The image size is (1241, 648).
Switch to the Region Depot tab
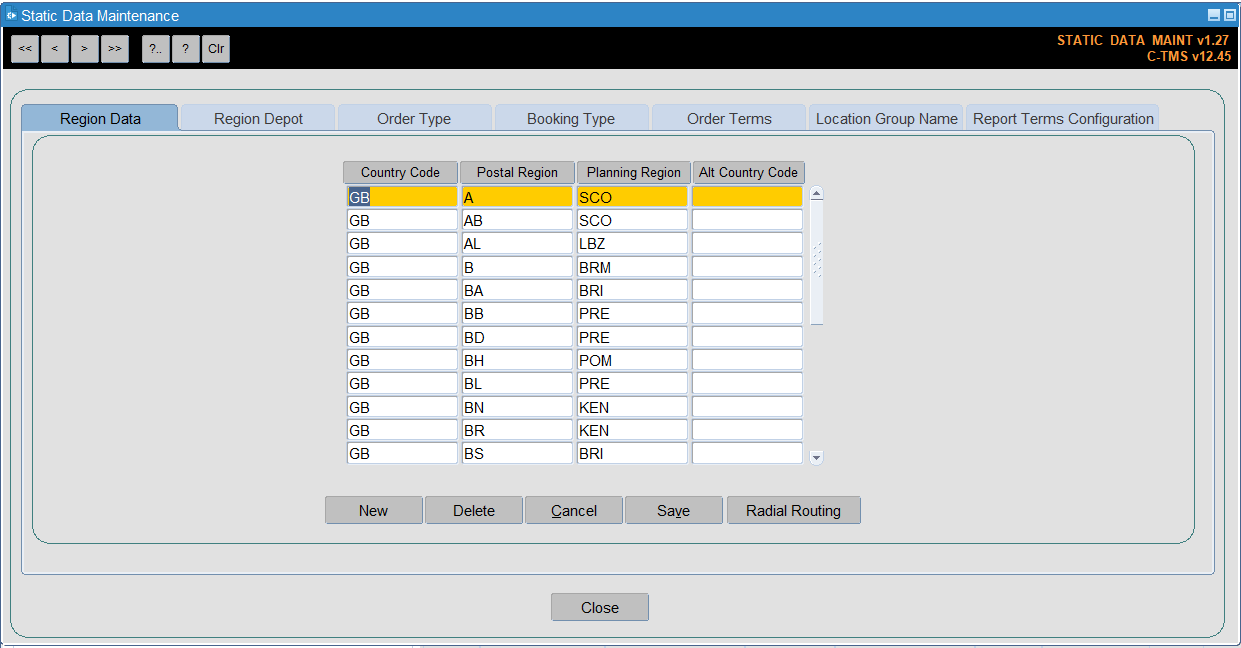[258, 118]
